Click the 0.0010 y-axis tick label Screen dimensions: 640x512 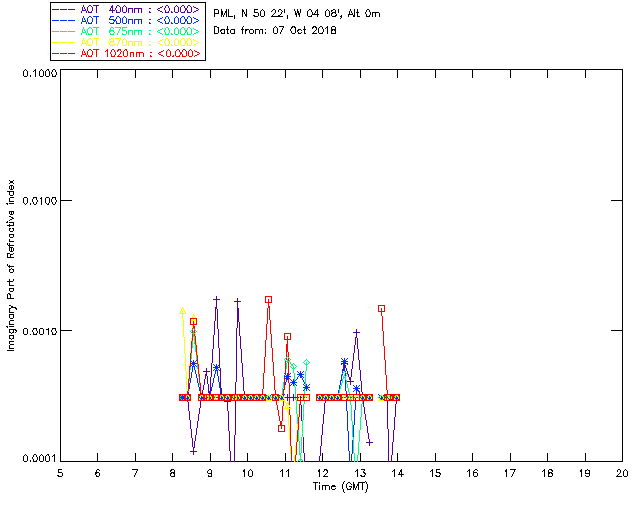coord(37,330)
